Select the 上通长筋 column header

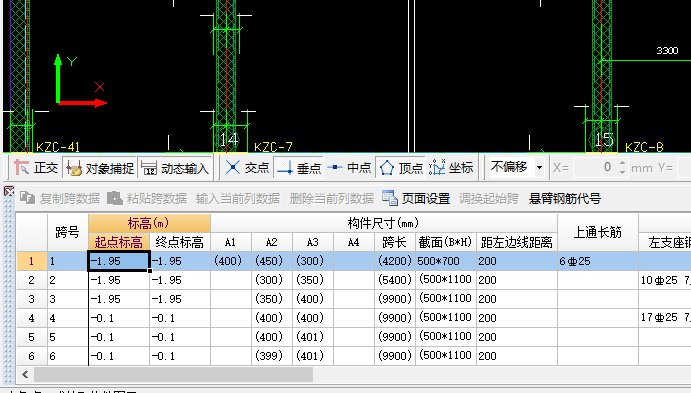598,232
